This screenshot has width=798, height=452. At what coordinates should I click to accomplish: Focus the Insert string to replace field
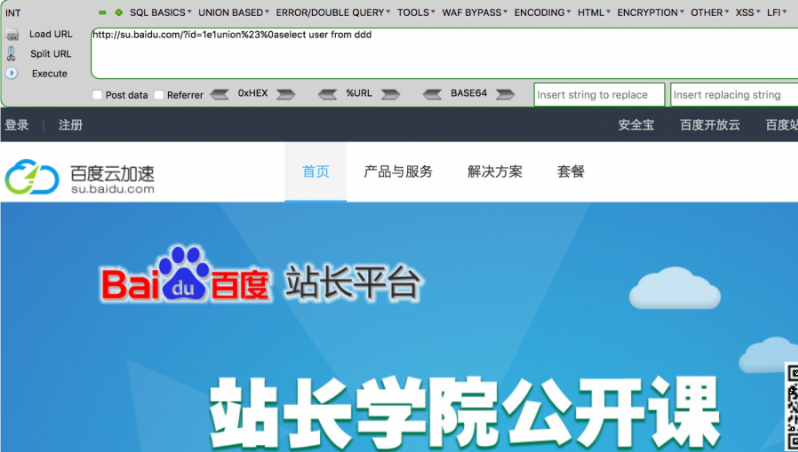599,95
